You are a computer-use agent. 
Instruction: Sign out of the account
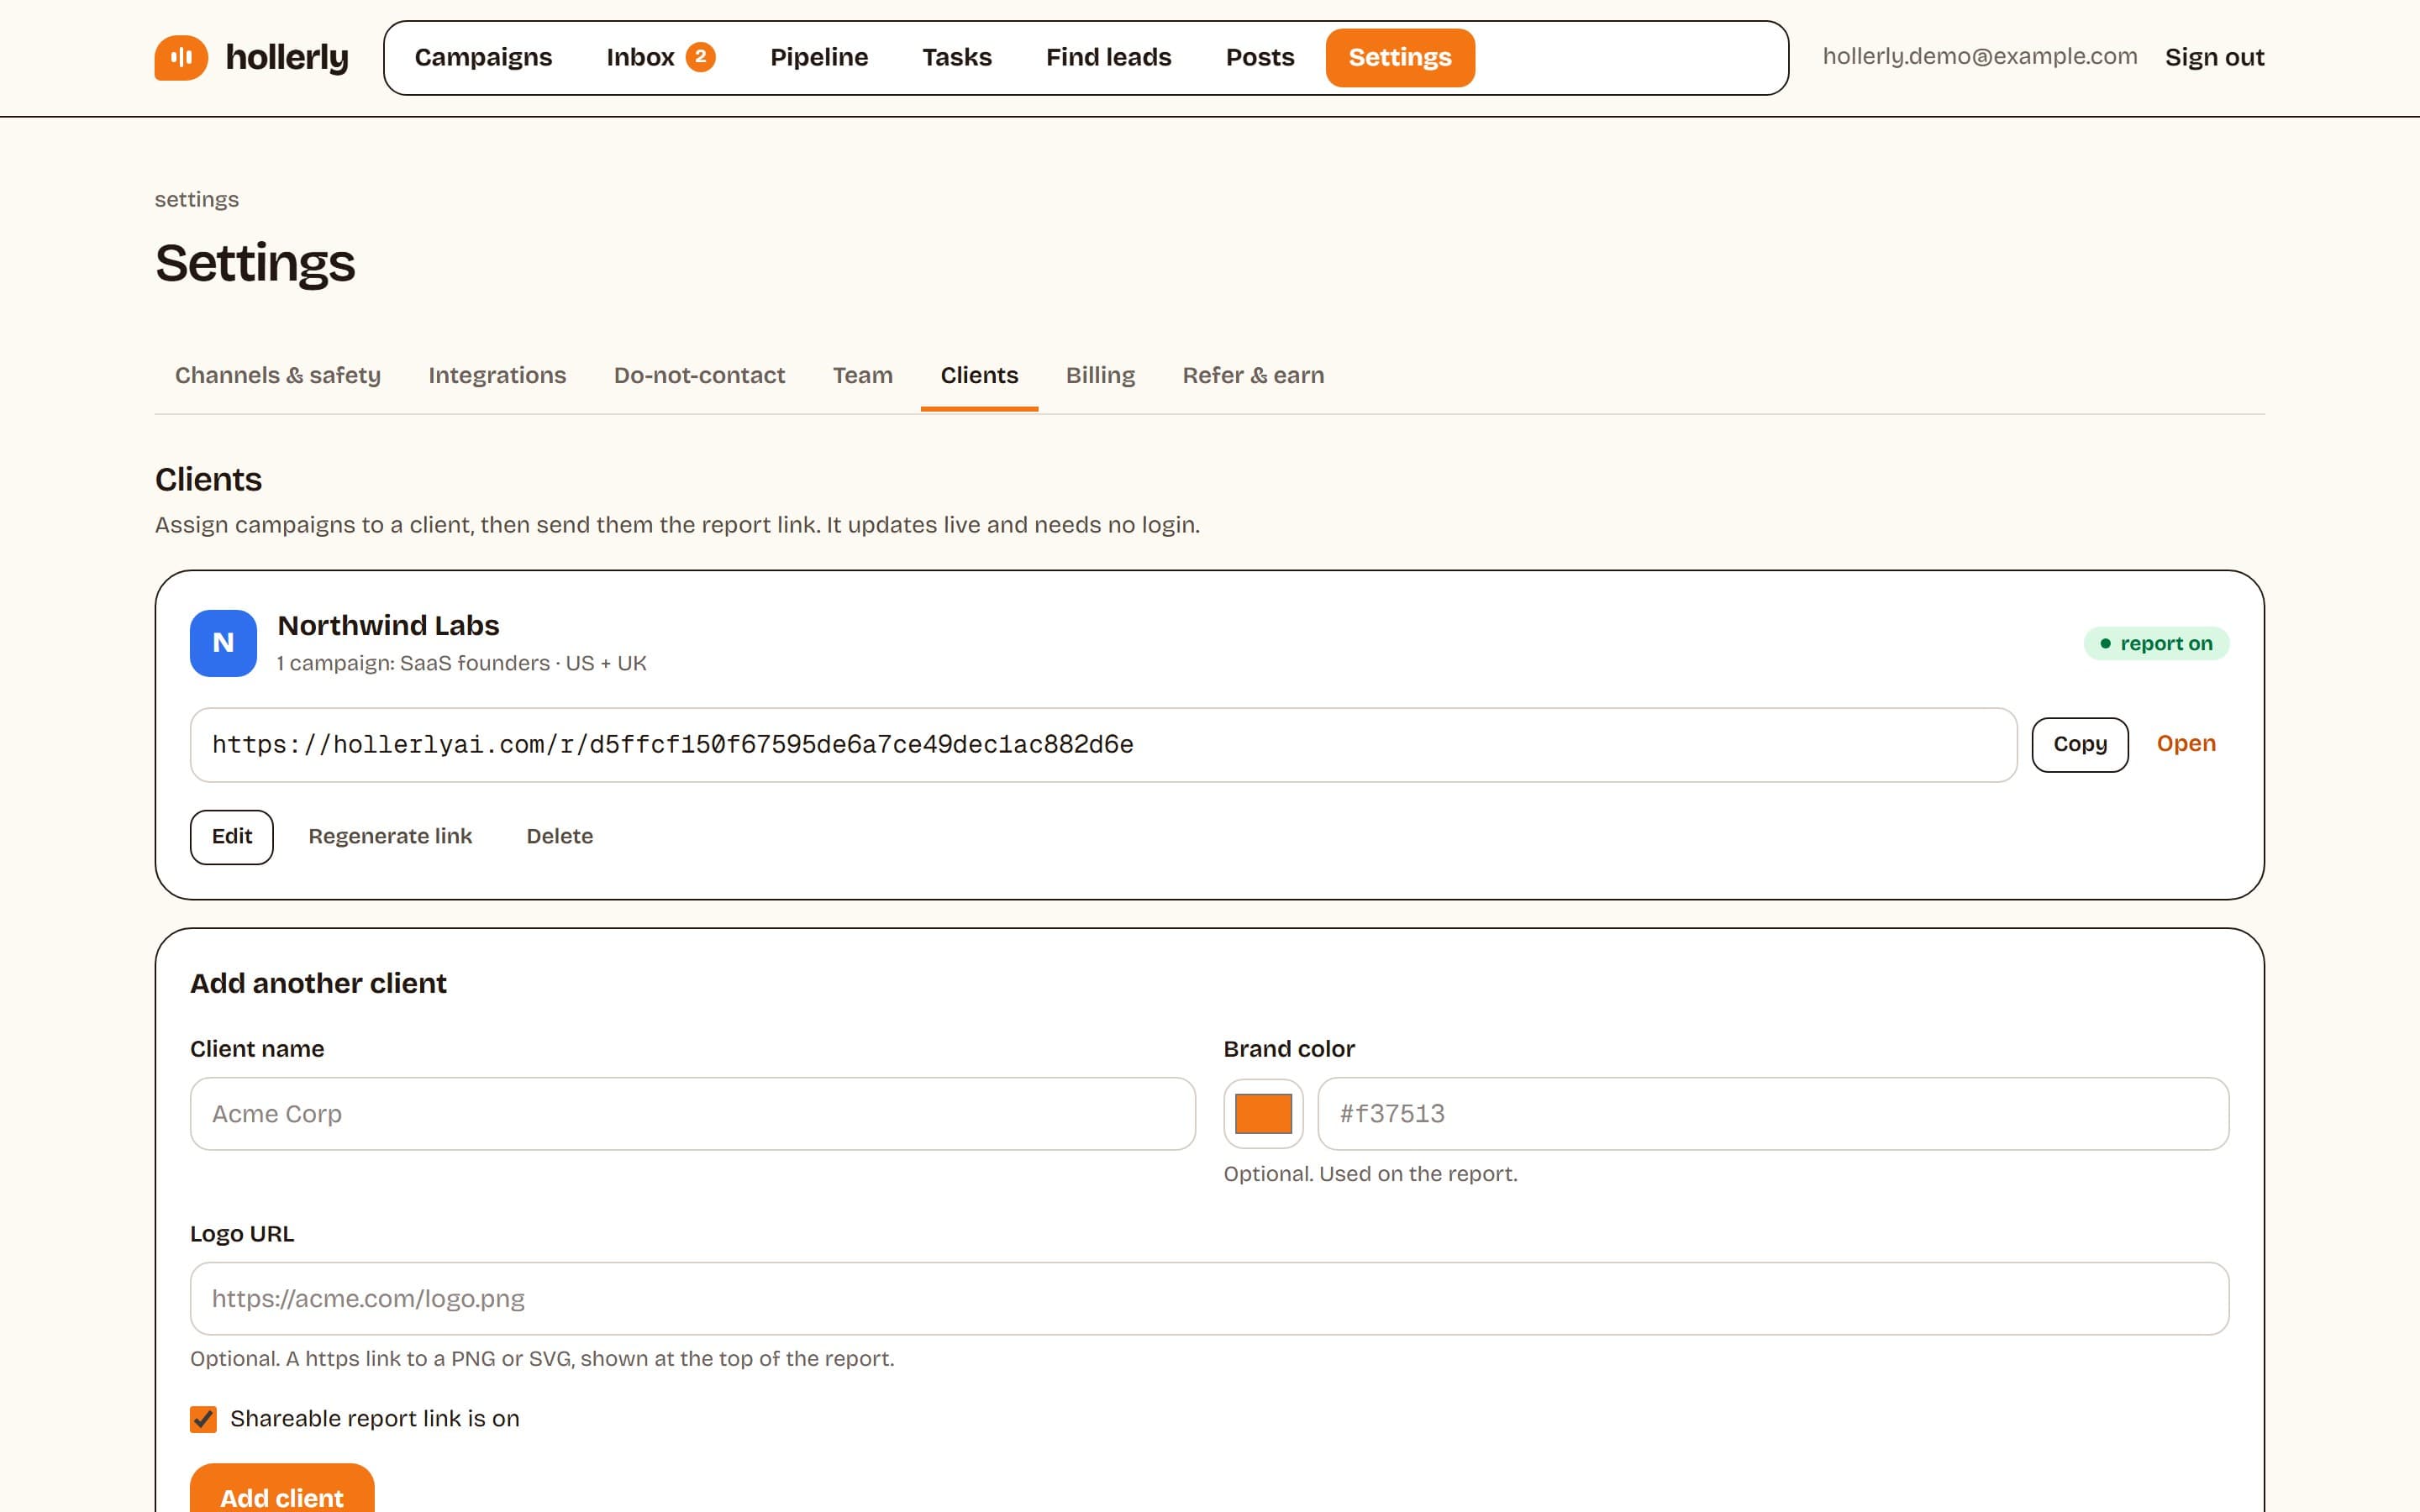pyautogui.click(x=2214, y=57)
